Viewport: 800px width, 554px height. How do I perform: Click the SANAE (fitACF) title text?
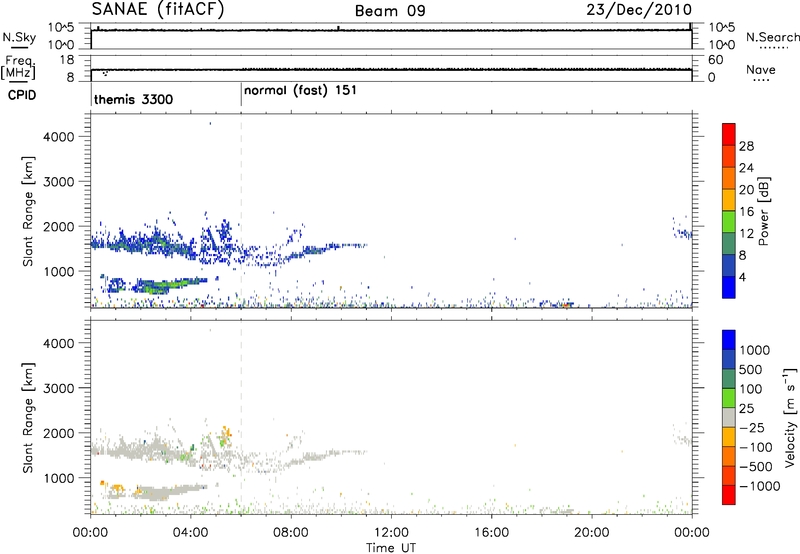click(158, 10)
